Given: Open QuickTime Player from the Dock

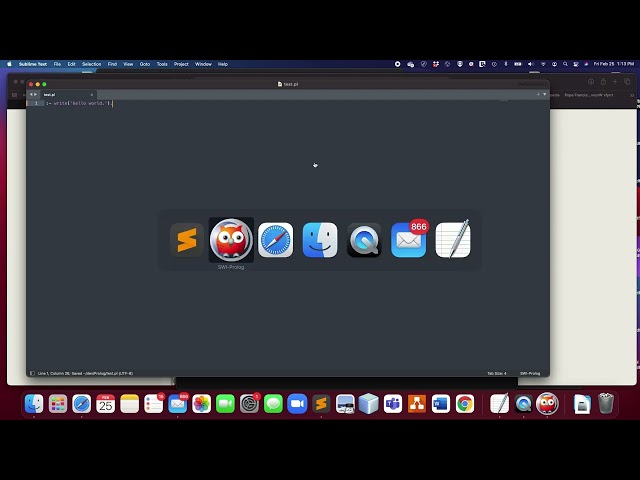Looking at the screenshot, I should 523,404.
